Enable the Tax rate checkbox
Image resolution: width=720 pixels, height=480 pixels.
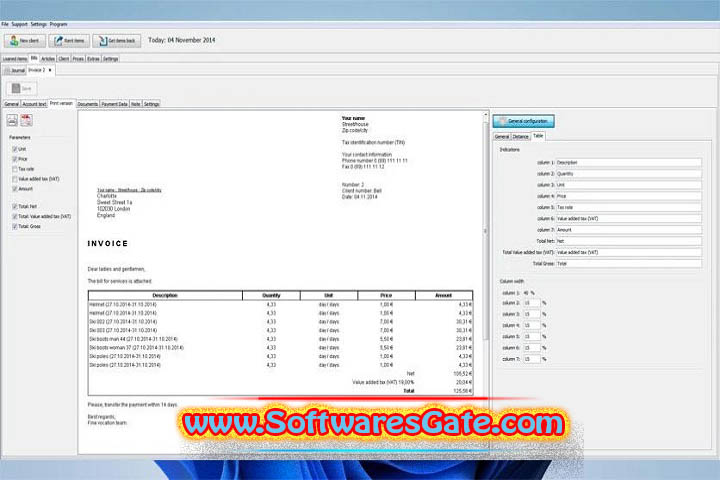15,169
